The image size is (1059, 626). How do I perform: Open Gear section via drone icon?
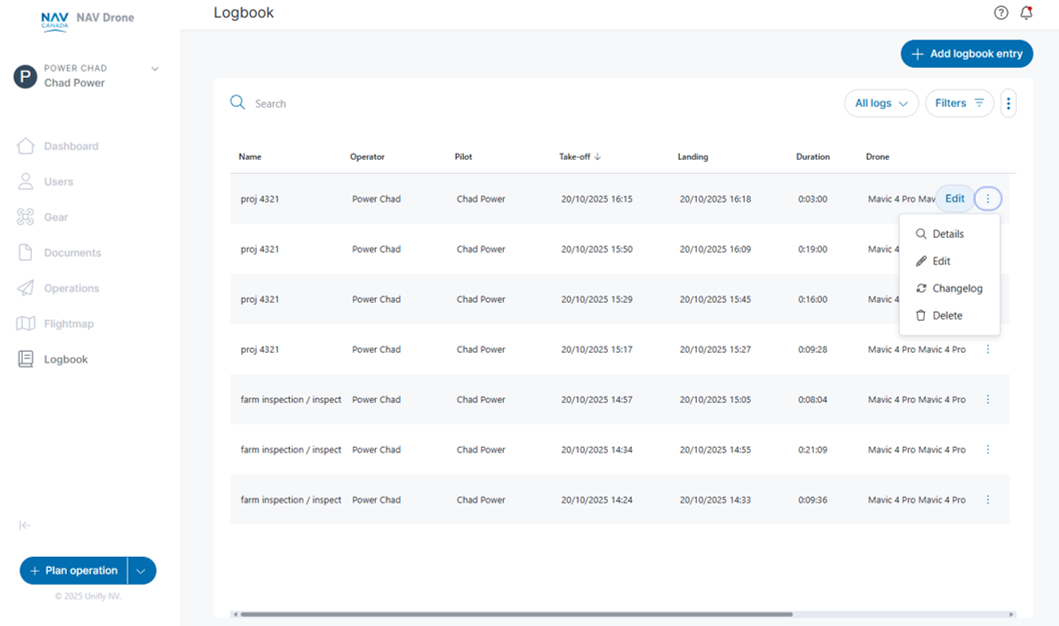[x=26, y=217]
